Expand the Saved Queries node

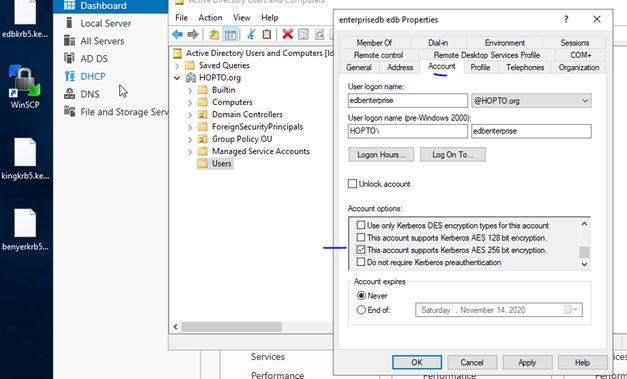[177, 66]
